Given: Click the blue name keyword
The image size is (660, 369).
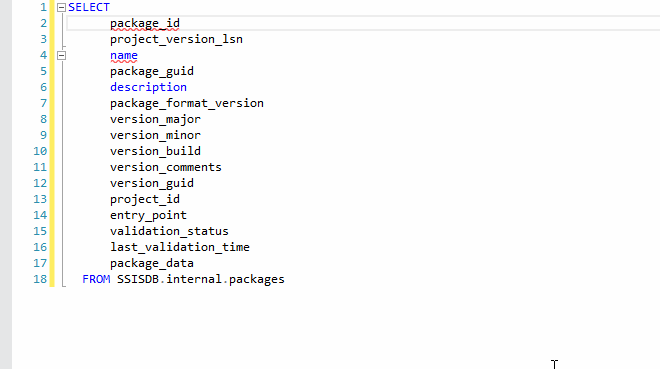Looking at the screenshot, I should [124, 56].
